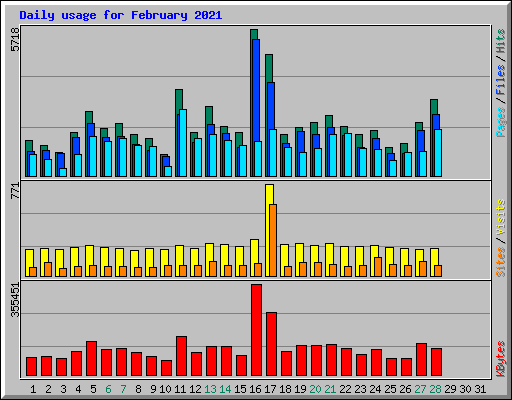The image size is (512, 400).
Task: Select day 9 on the x-axis
Action: coord(153,389)
